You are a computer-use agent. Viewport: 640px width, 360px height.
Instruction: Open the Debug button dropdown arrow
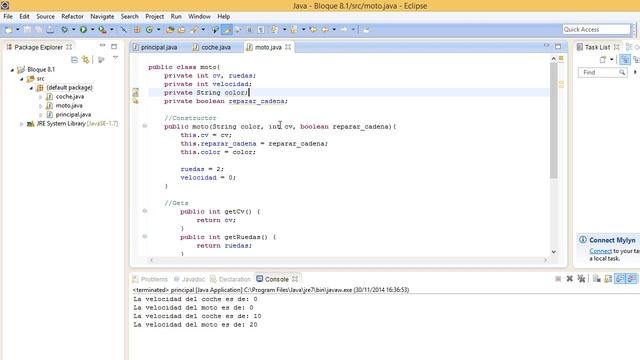[73, 30]
